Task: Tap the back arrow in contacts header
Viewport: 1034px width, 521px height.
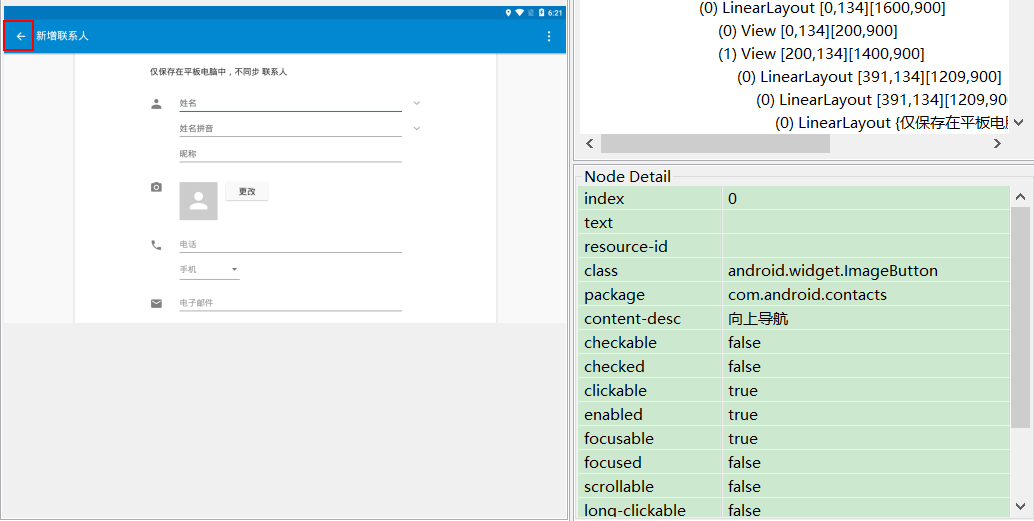Action: tap(20, 36)
